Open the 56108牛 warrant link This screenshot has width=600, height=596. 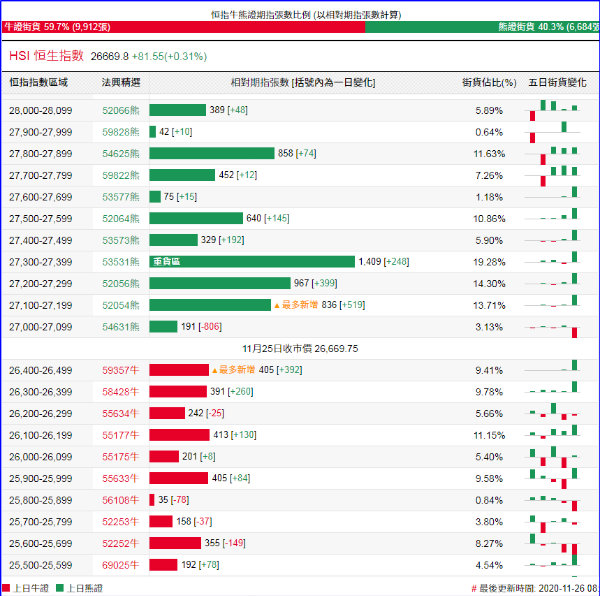121,500
